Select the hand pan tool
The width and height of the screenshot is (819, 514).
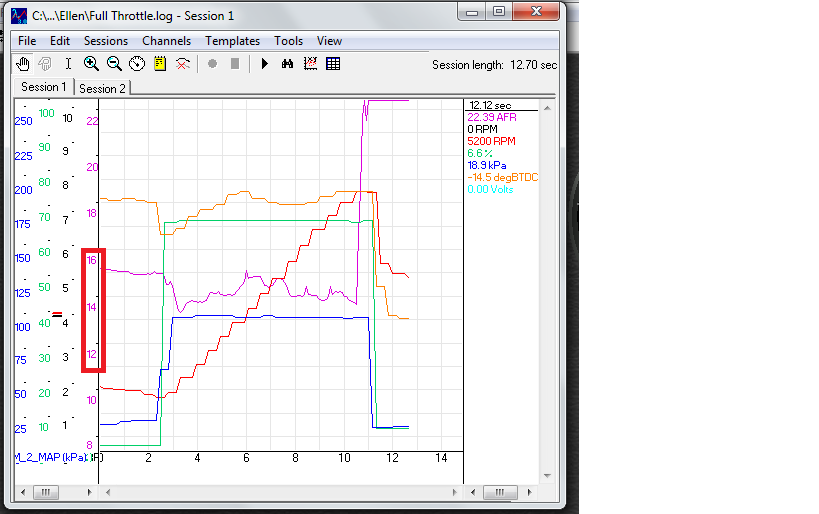point(24,64)
